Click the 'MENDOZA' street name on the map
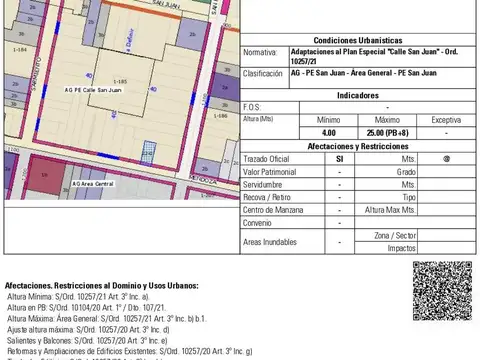This screenshot has height=360, width=480. click(203, 180)
